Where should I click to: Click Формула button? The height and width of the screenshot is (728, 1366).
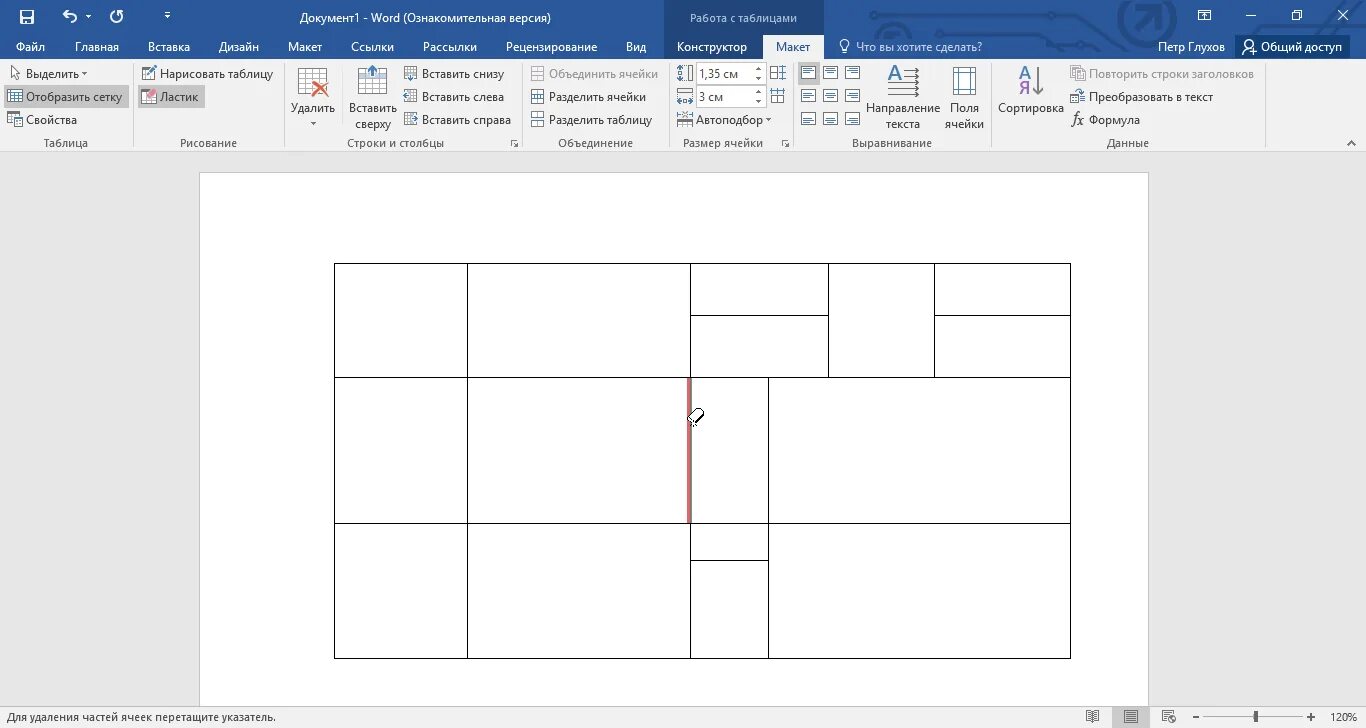pyautogui.click(x=1105, y=120)
